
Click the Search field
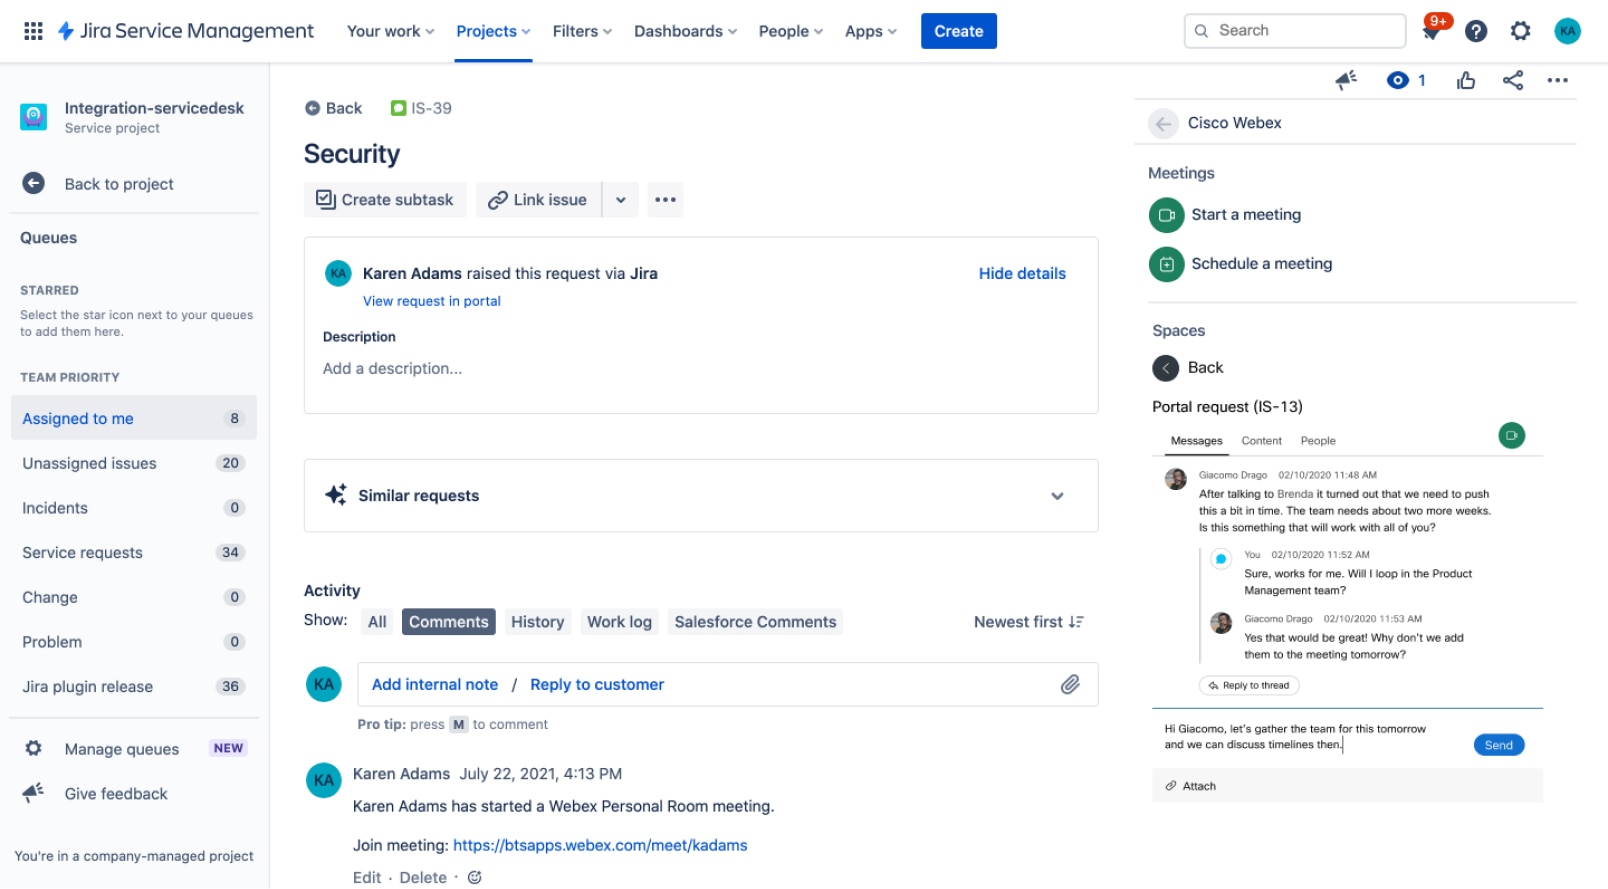(x=1295, y=31)
